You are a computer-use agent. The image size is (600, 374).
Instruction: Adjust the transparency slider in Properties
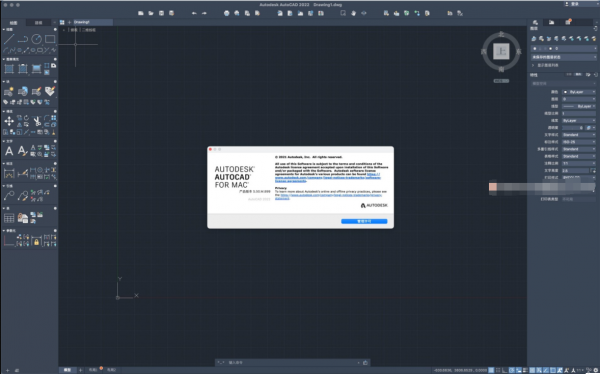[573, 128]
